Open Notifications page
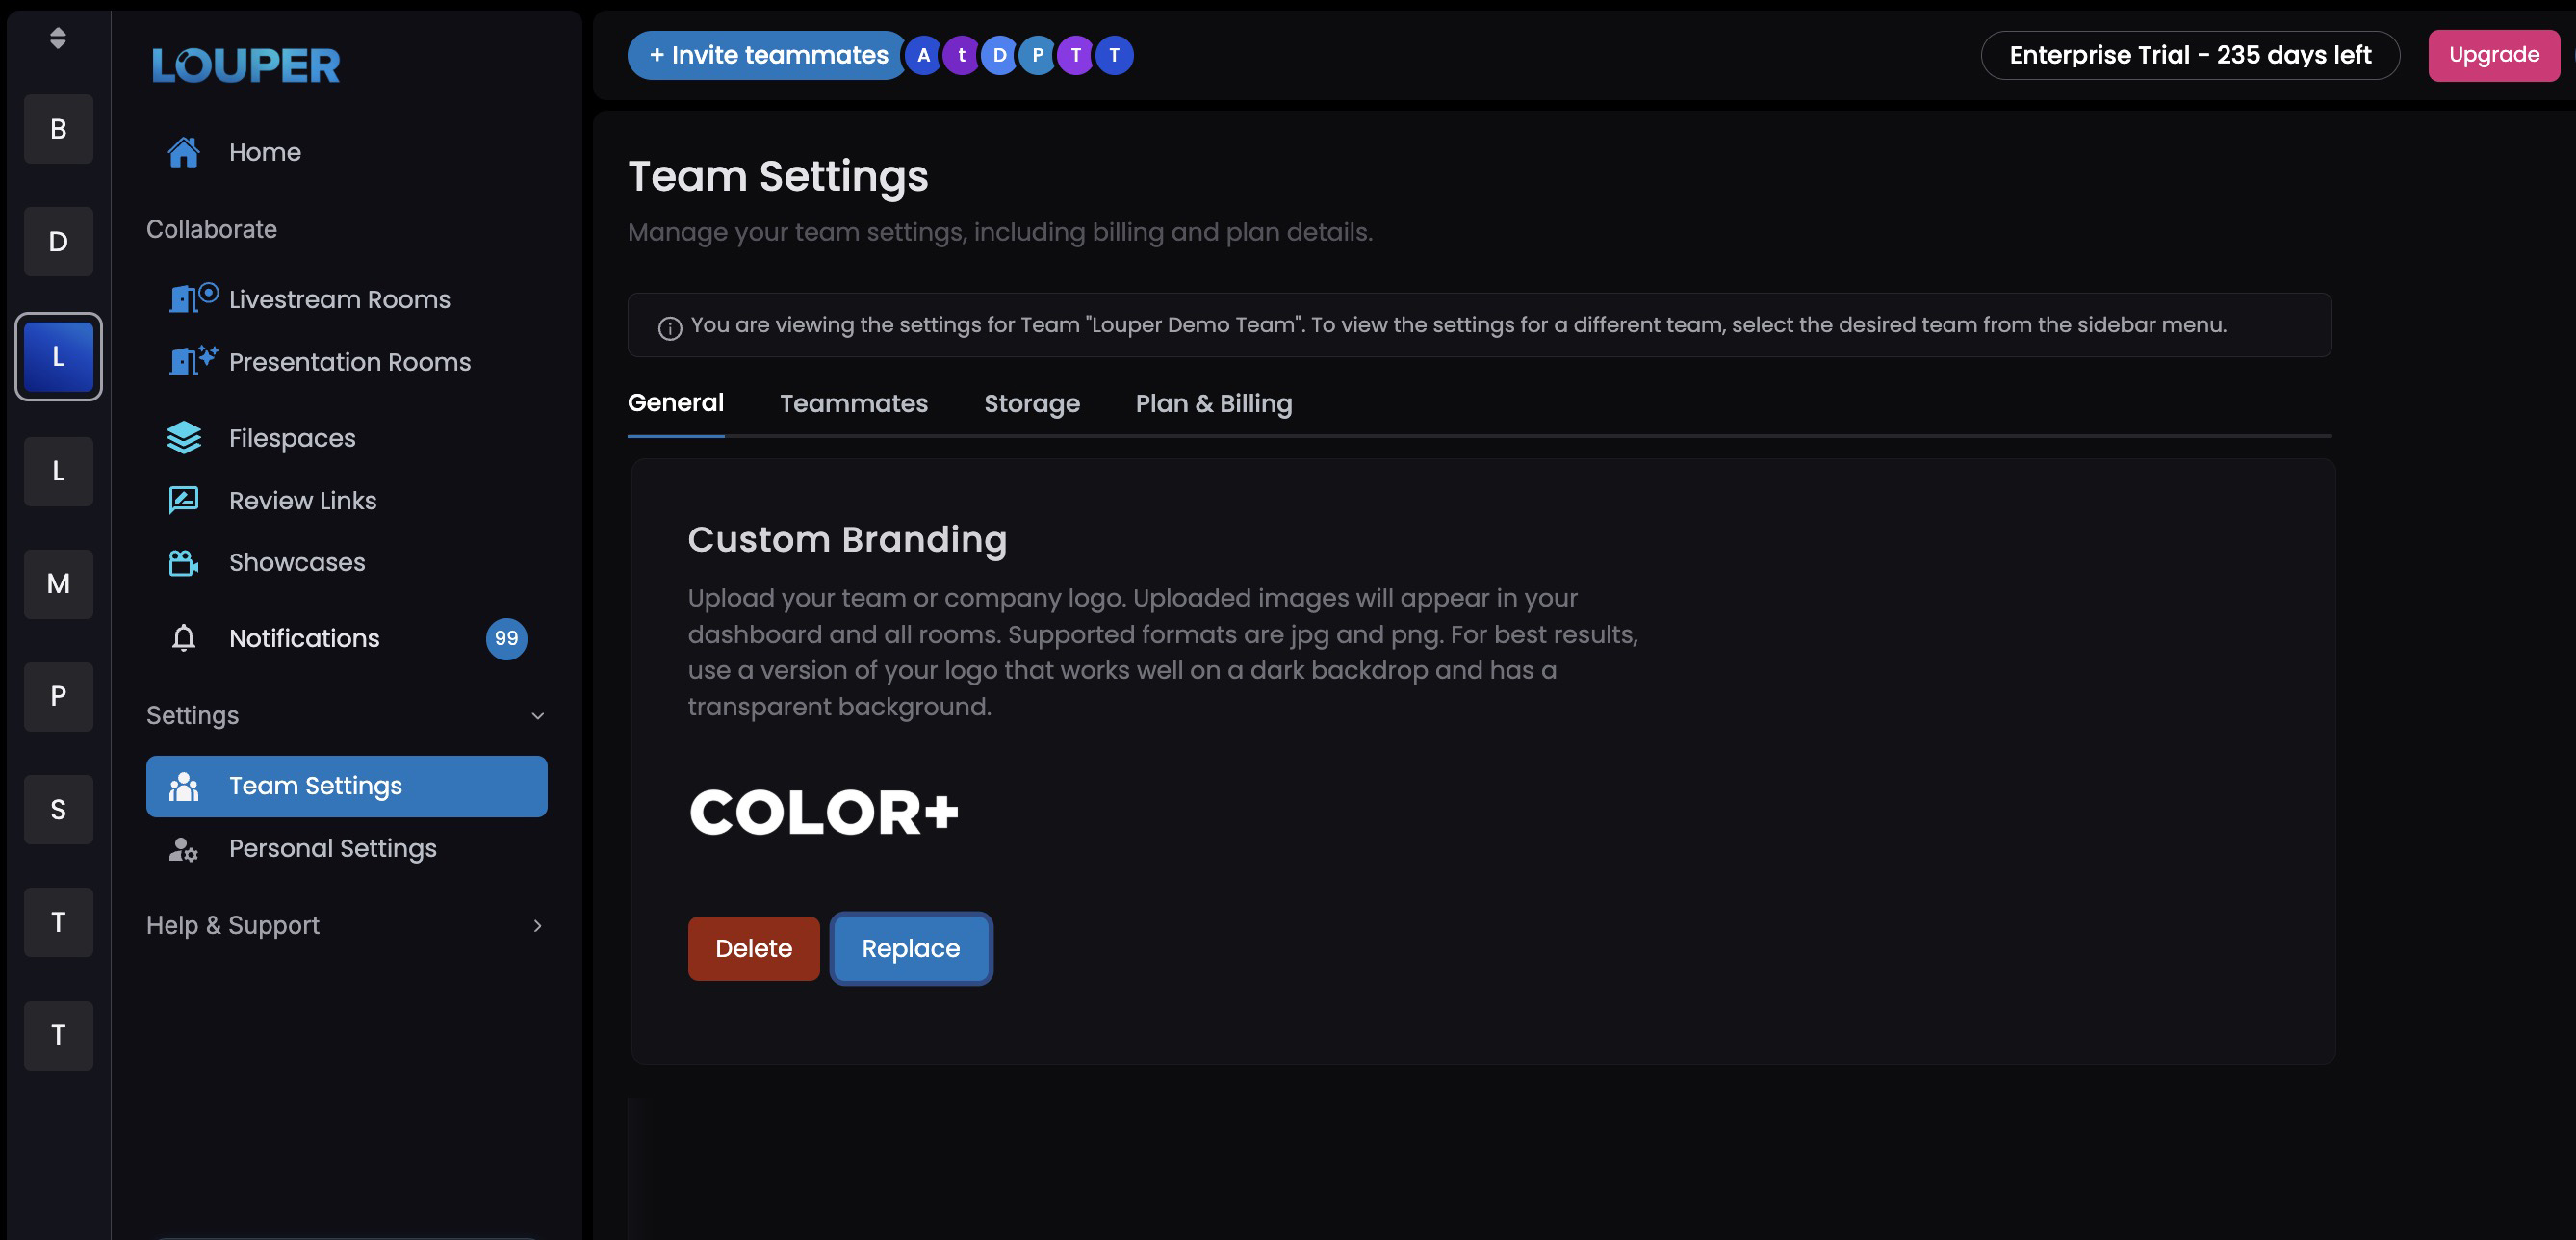2576x1240 pixels. coord(346,638)
